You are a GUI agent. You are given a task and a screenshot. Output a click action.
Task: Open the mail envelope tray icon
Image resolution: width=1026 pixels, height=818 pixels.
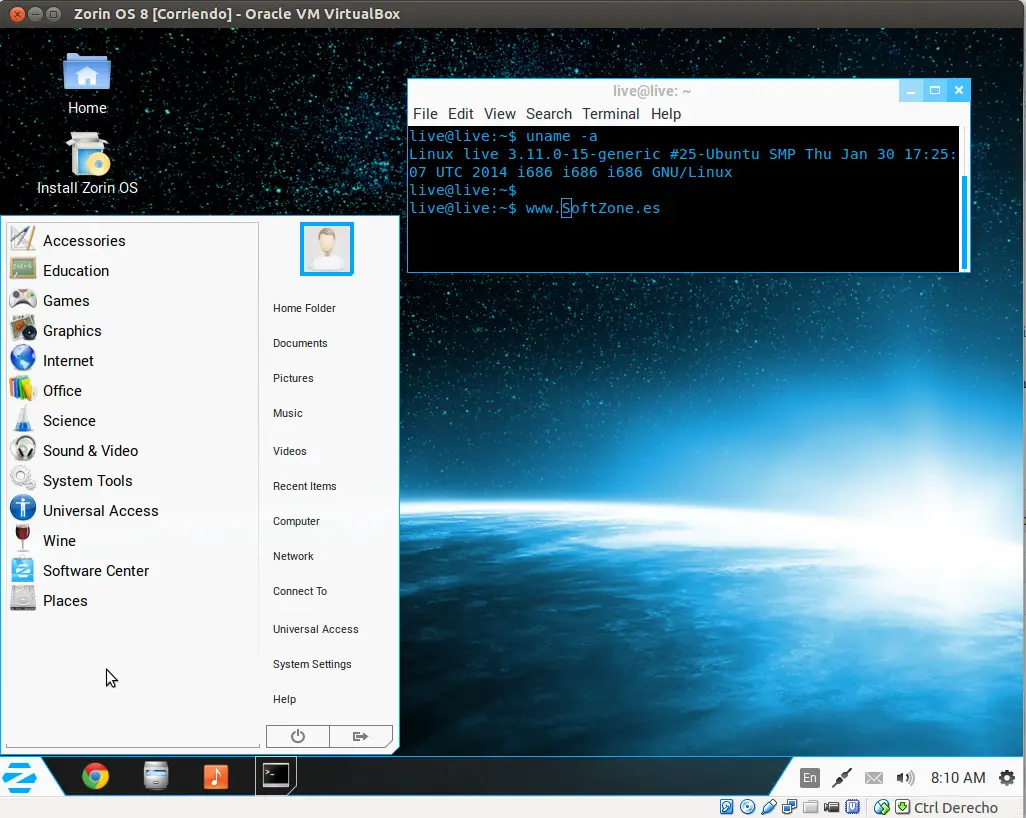pos(874,777)
